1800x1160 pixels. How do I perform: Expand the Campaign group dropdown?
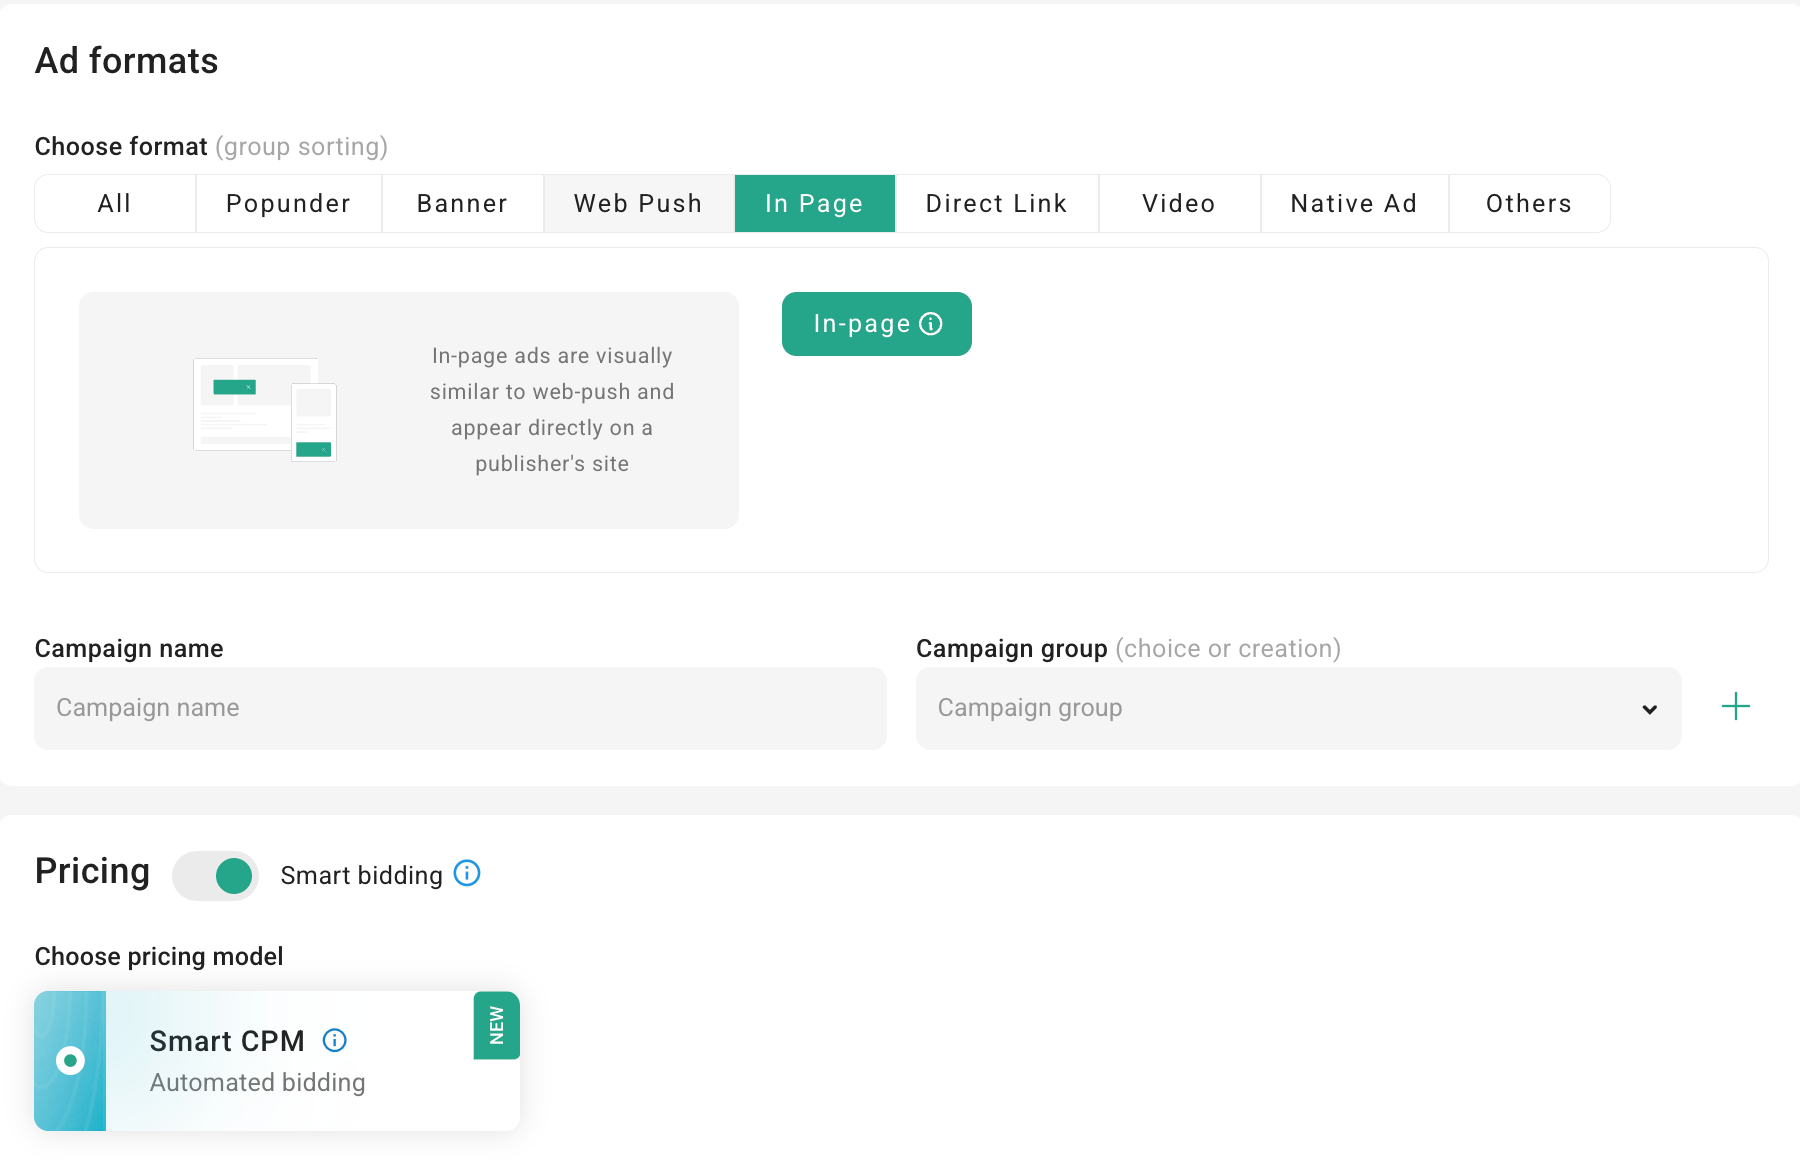(x=1647, y=709)
